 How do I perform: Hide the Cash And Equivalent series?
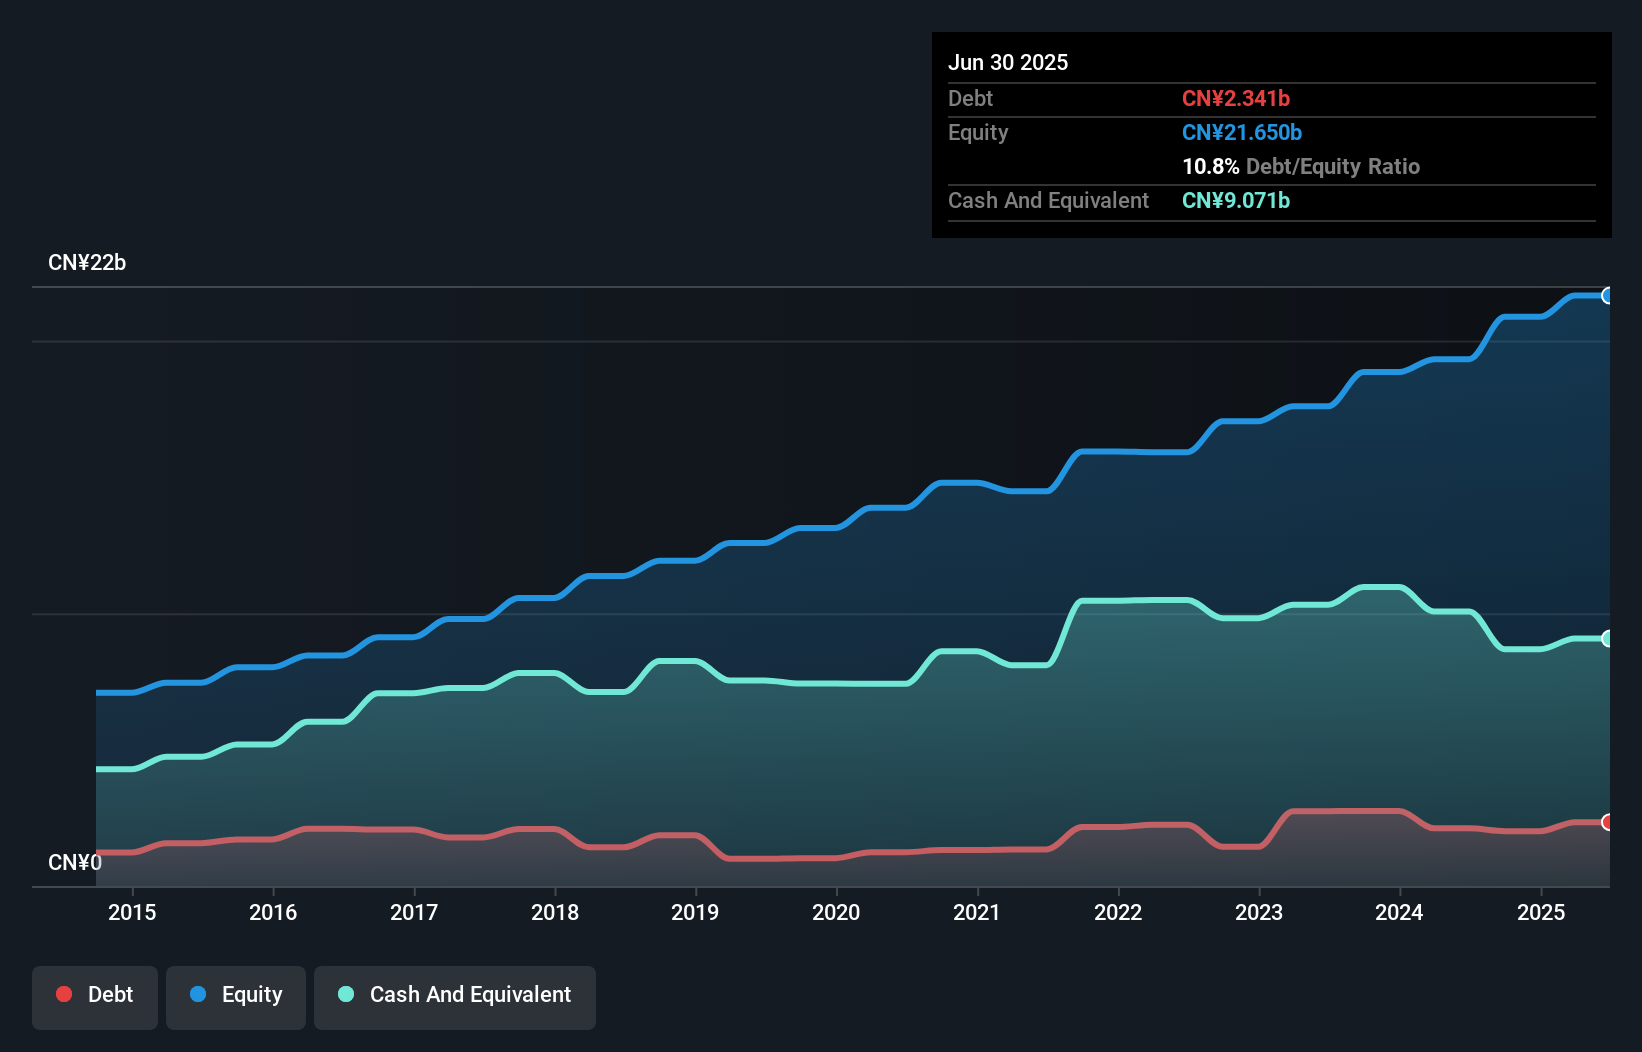[x=455, y=996]
